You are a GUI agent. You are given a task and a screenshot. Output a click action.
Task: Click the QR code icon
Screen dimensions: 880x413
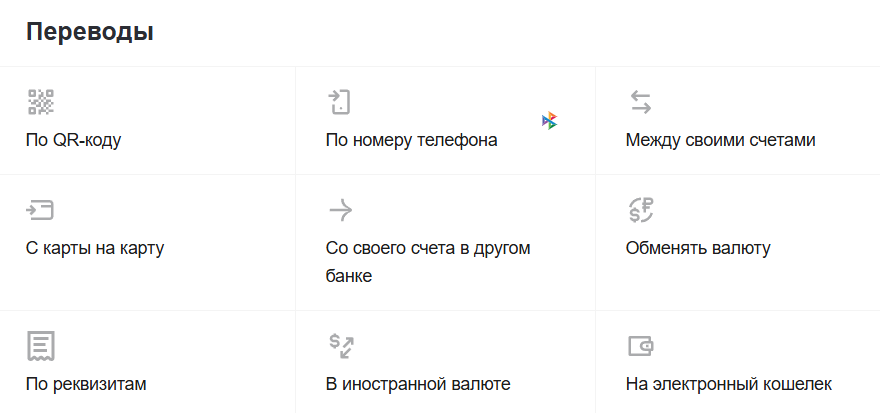[x=40, y=102]
